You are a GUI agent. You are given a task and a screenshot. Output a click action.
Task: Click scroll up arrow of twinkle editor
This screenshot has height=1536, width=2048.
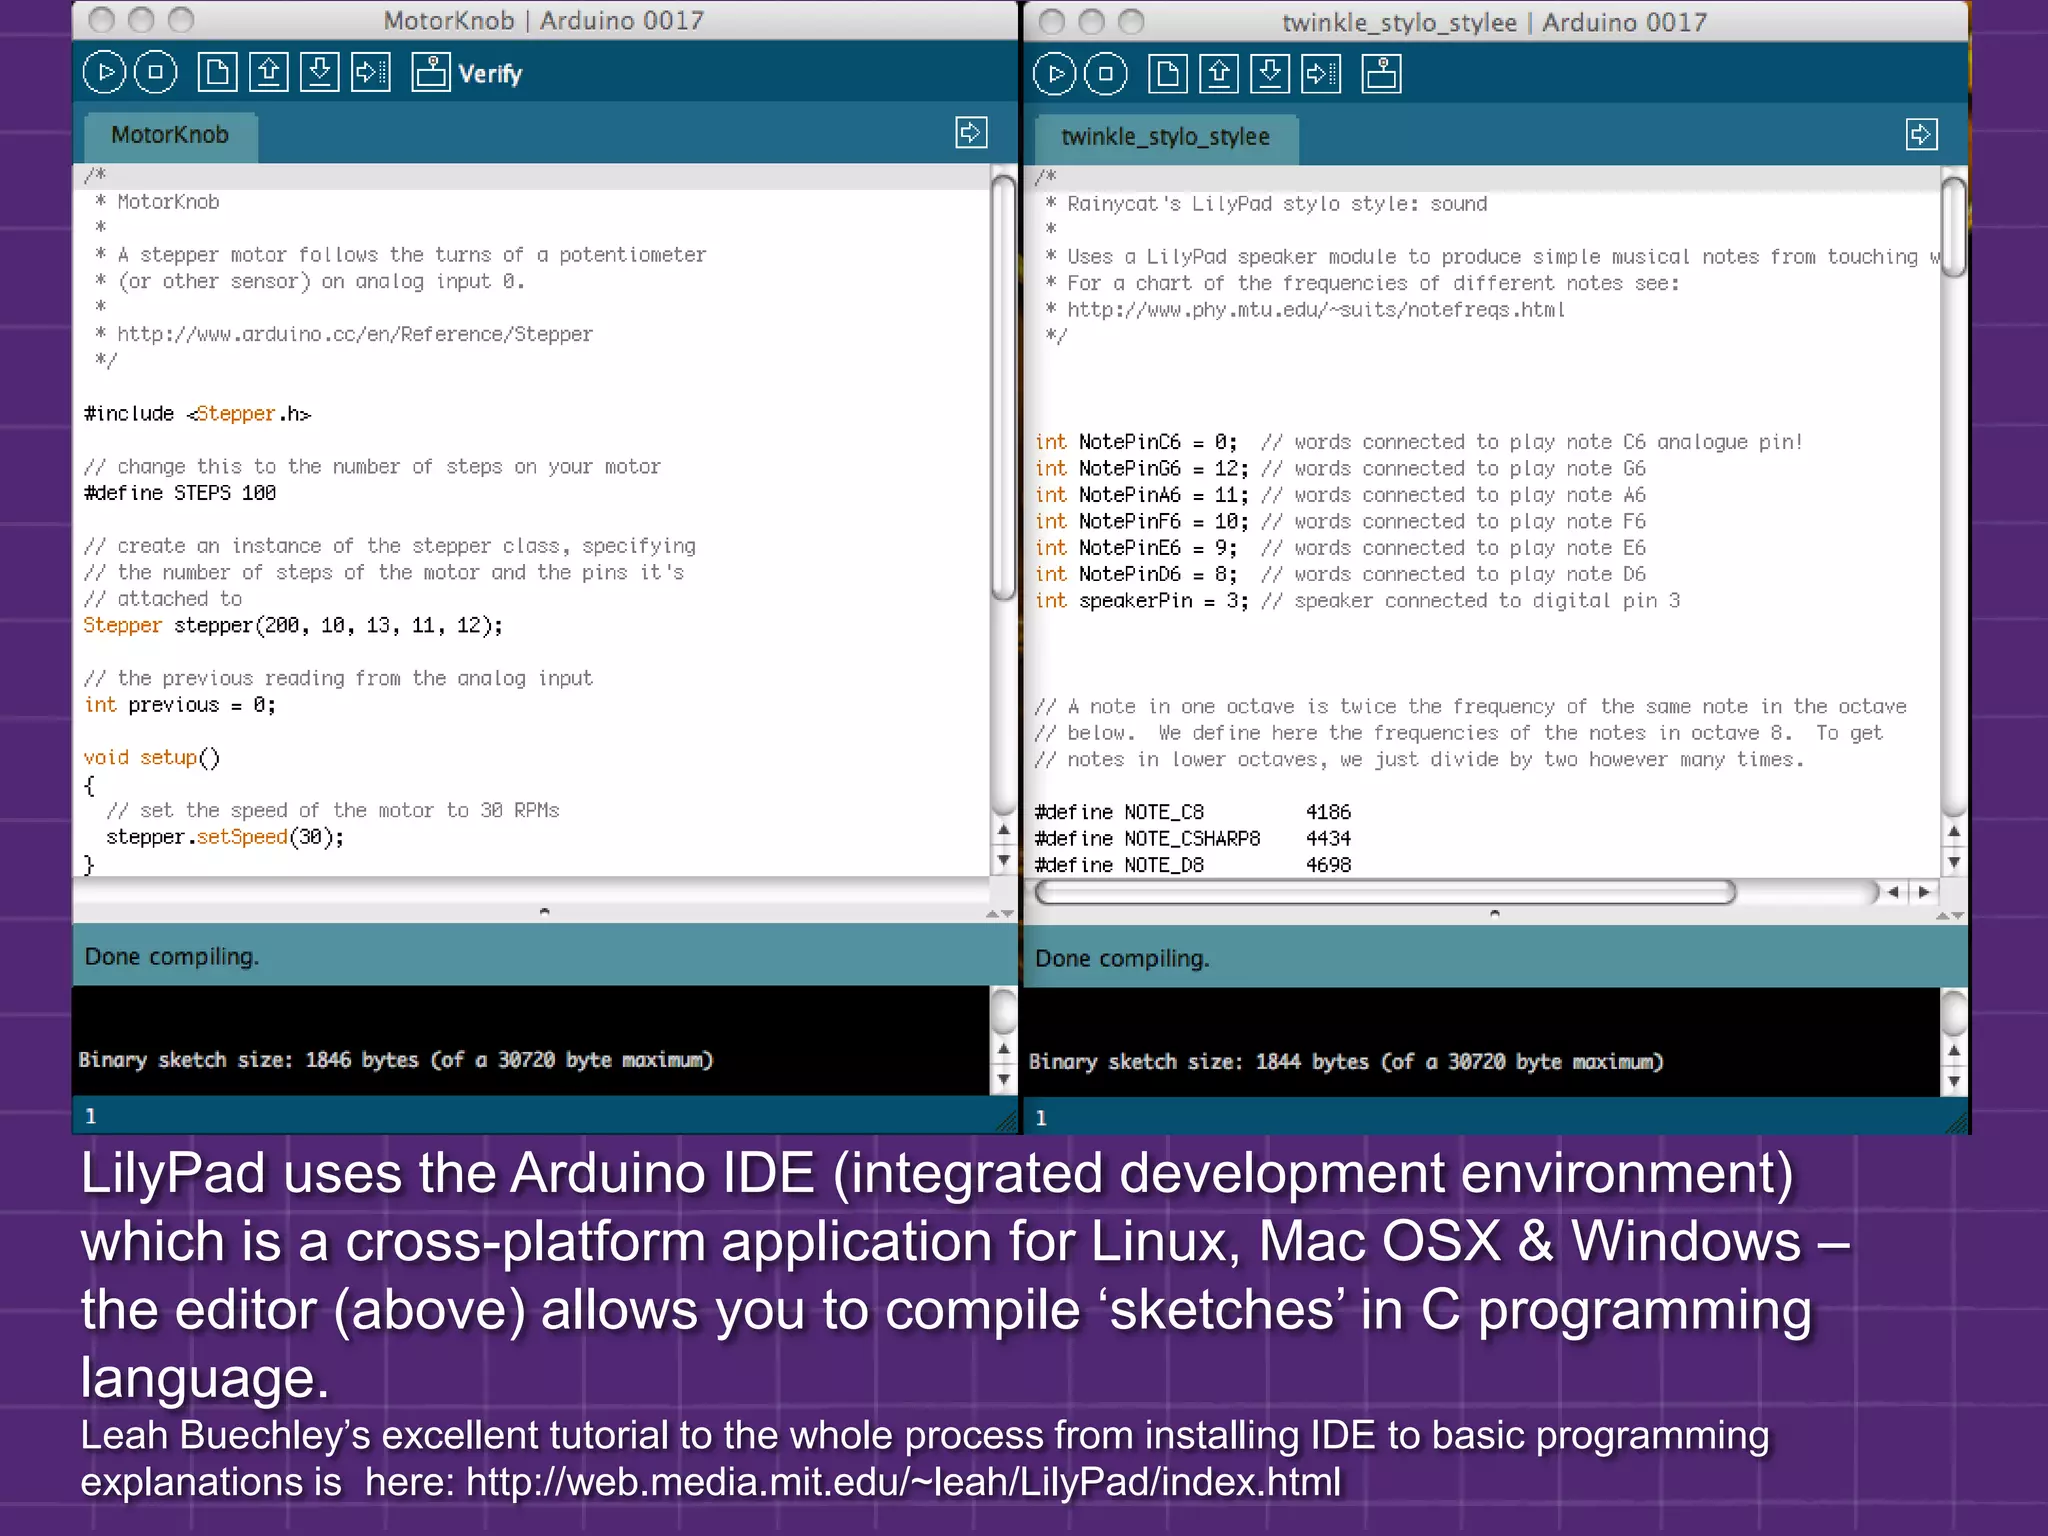1954,830
